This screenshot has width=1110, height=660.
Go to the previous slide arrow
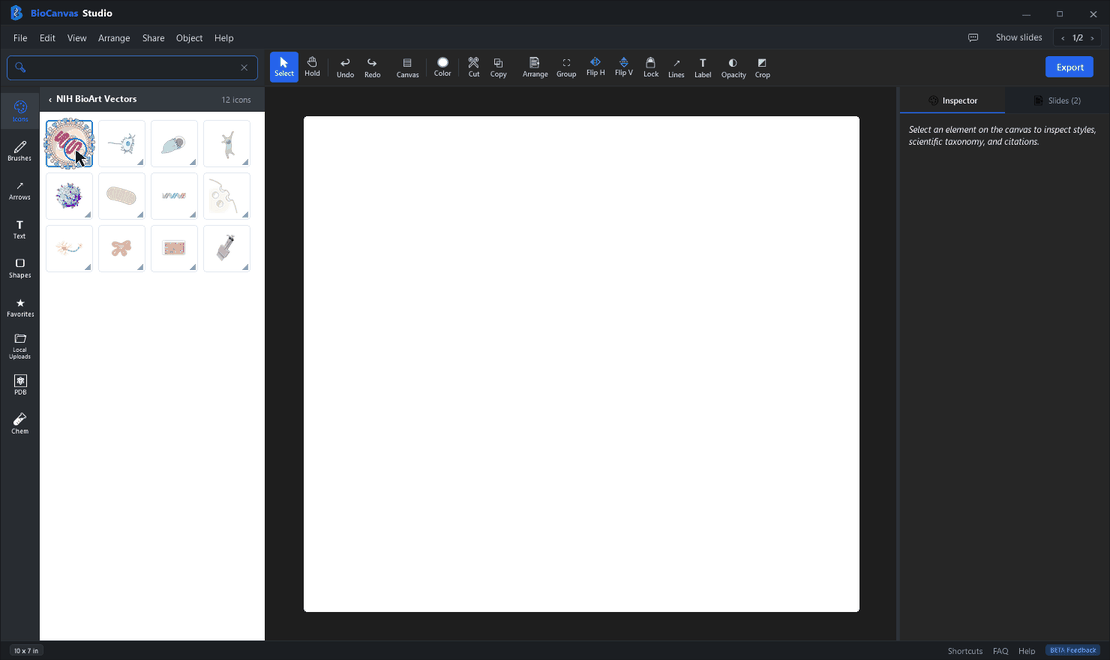tap(1063, 38)
